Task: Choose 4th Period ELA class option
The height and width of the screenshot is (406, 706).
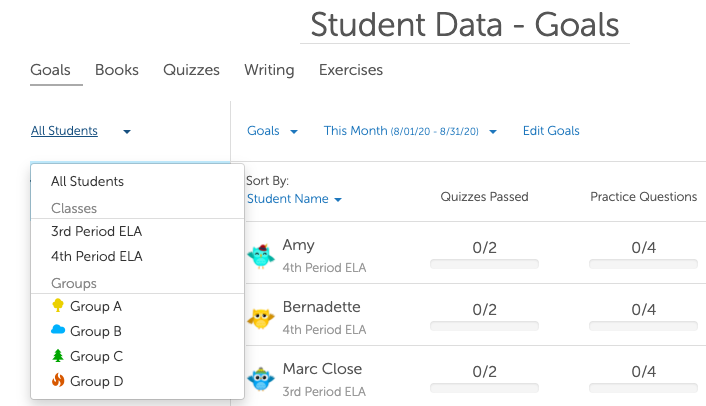Action: (97, 256)
